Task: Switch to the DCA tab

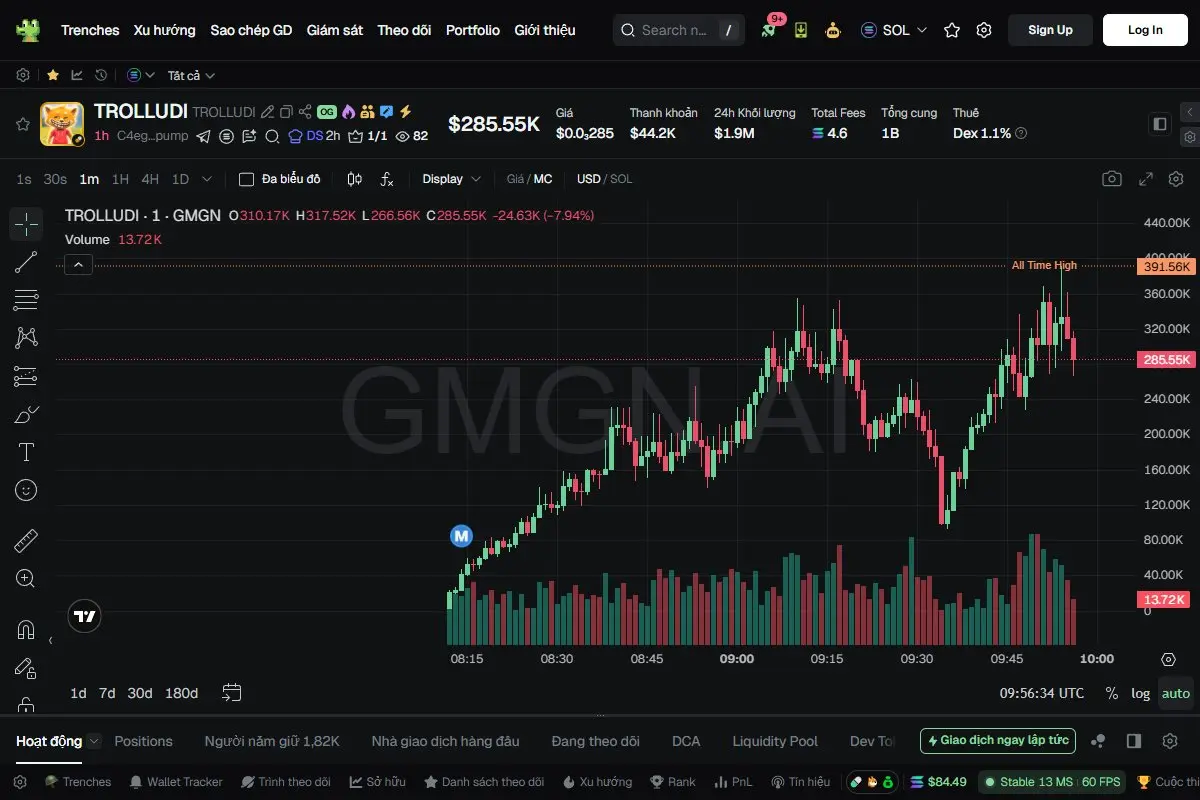Action: (x=686, y=741)
